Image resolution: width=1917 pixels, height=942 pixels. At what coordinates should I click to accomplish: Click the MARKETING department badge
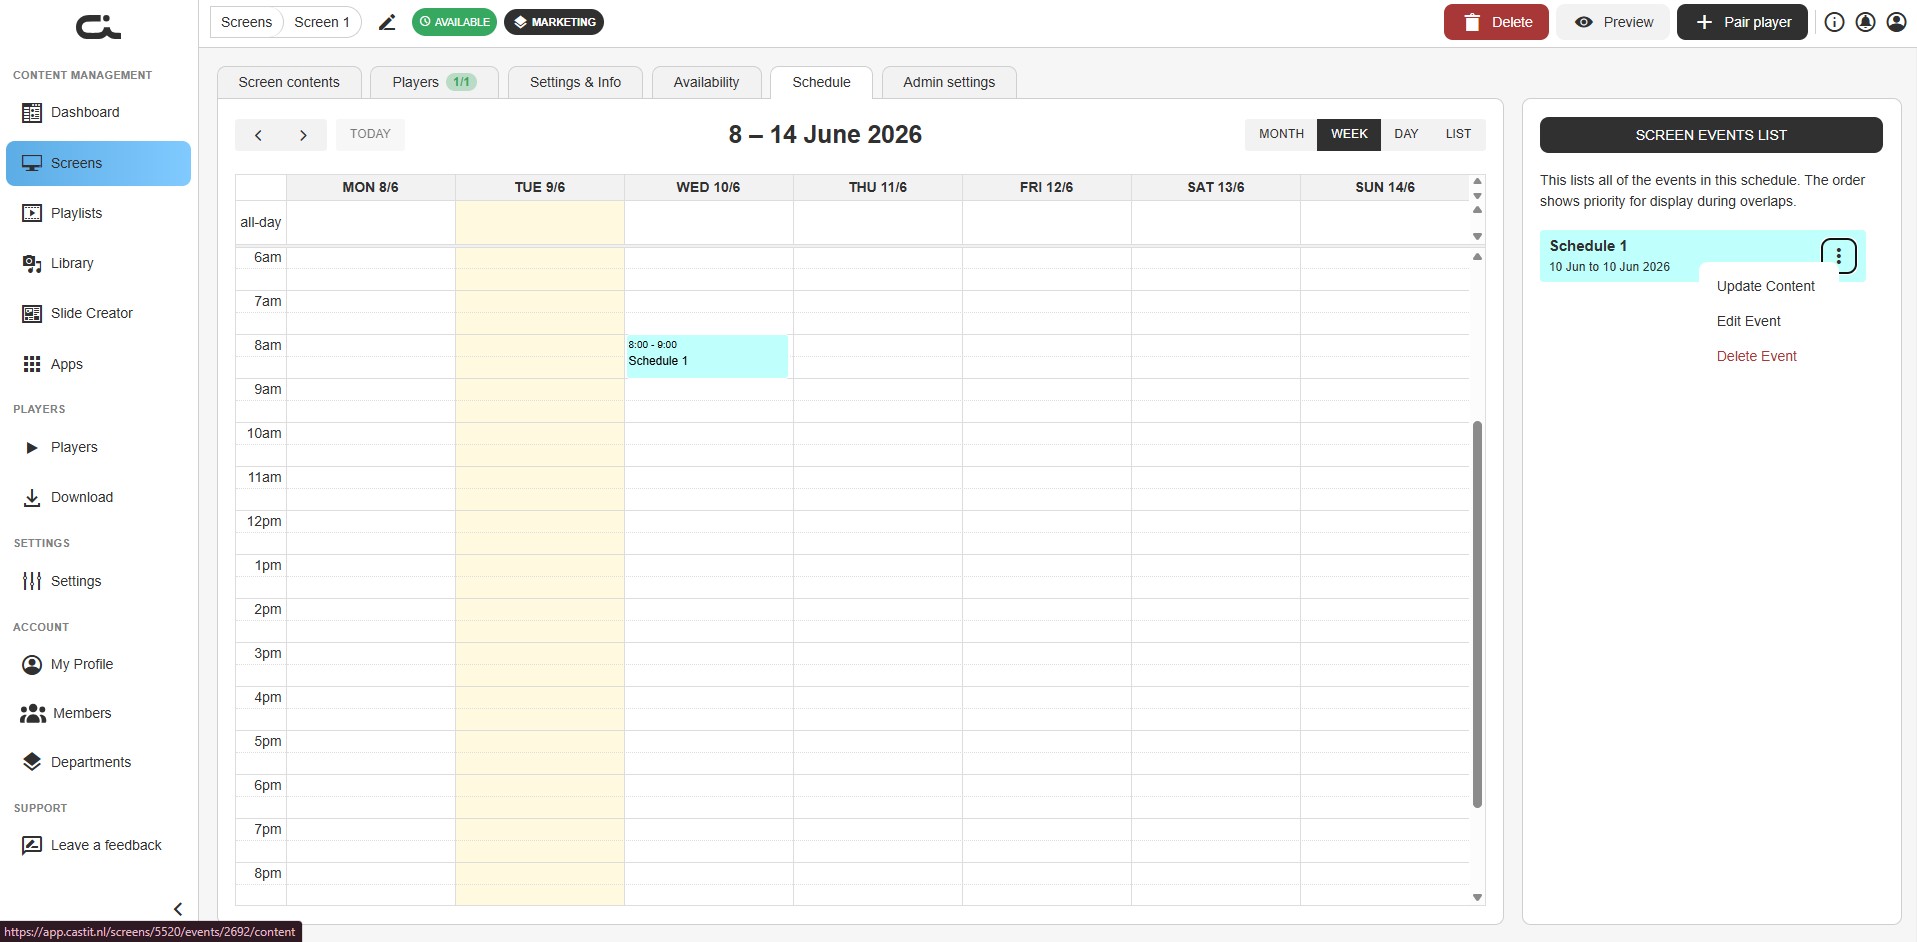point(554,22)
